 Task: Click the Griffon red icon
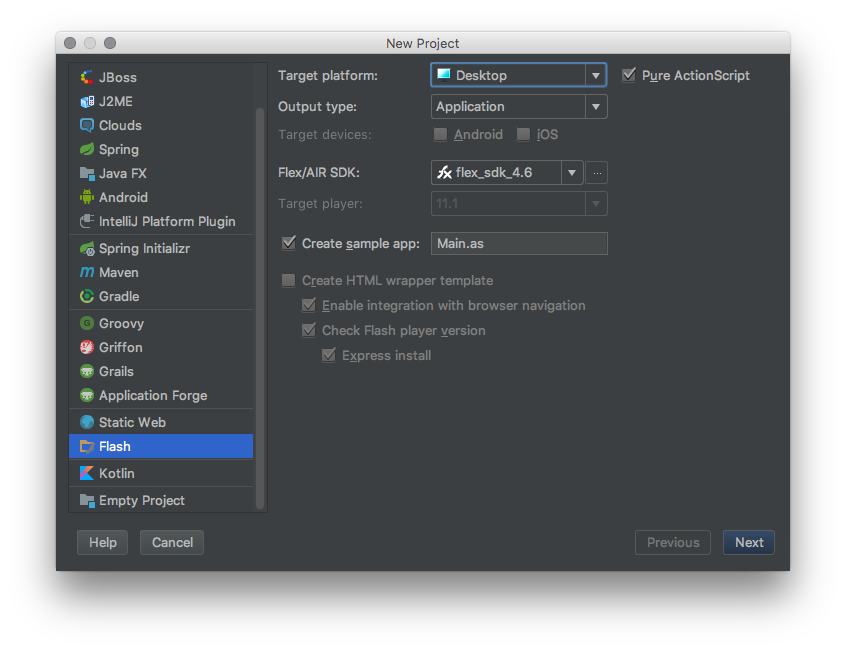(87, 347)
